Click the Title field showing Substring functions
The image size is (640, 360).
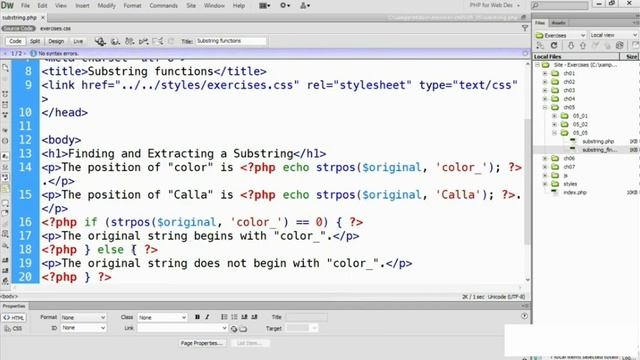[231, 41]
